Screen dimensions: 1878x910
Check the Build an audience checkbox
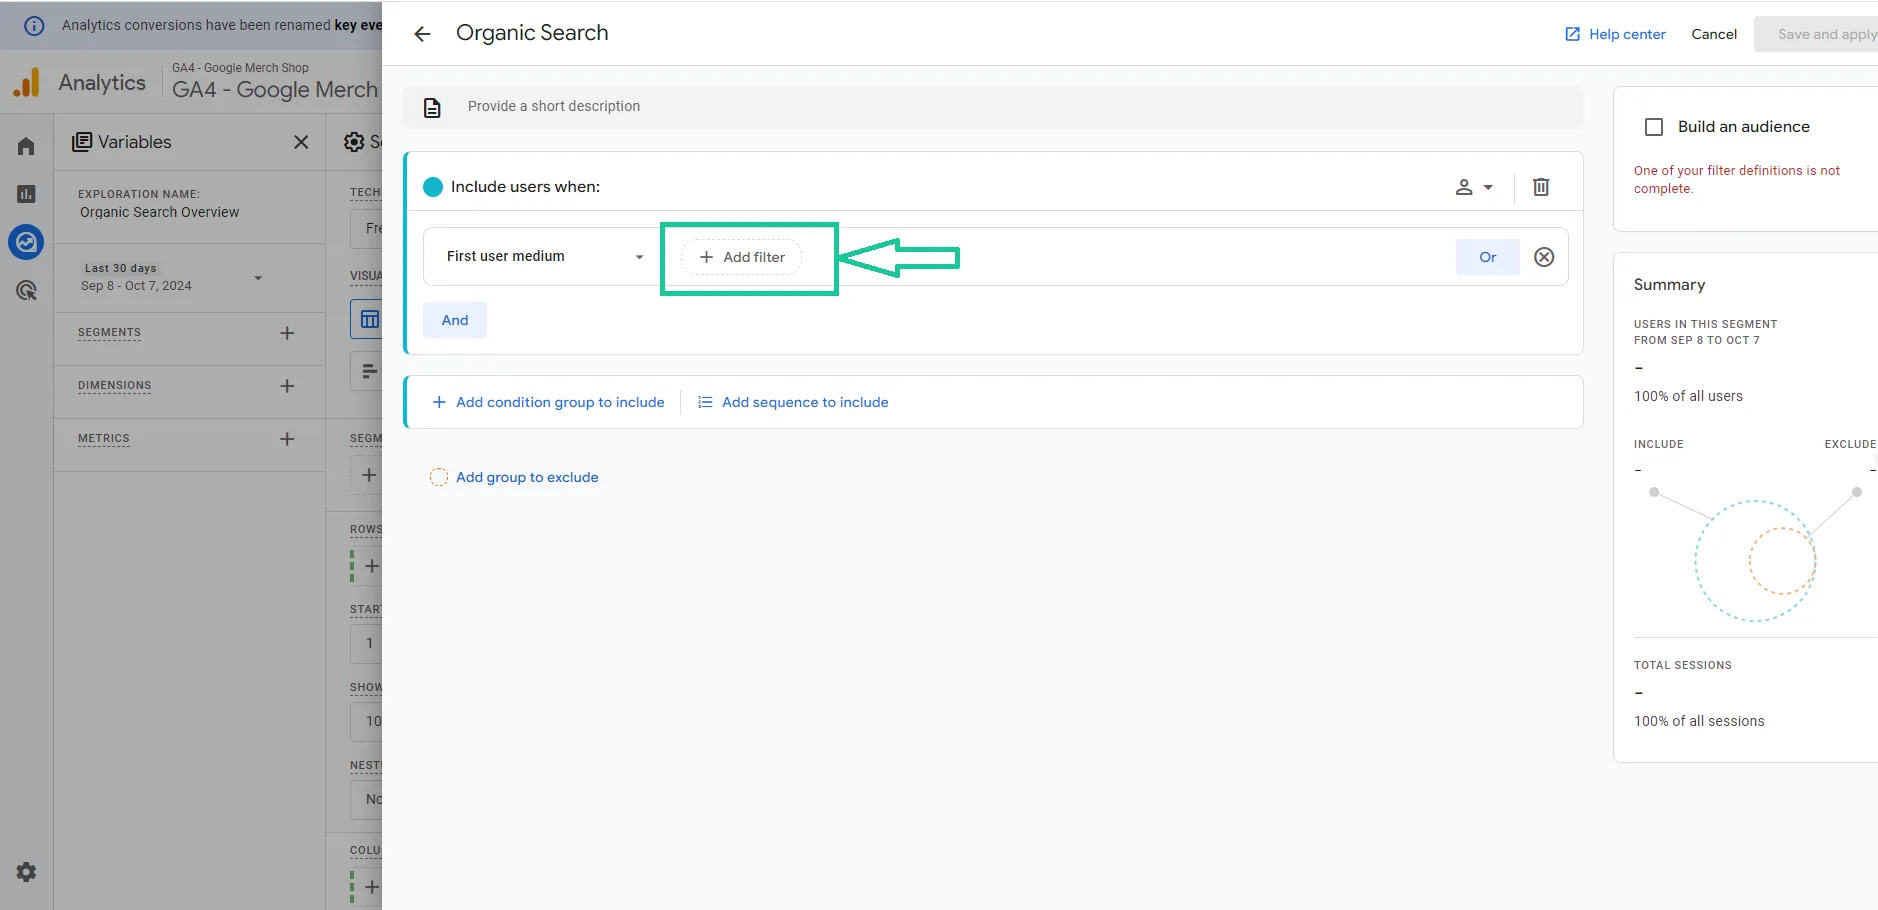pyautogui.click(x=1654, y=127)
